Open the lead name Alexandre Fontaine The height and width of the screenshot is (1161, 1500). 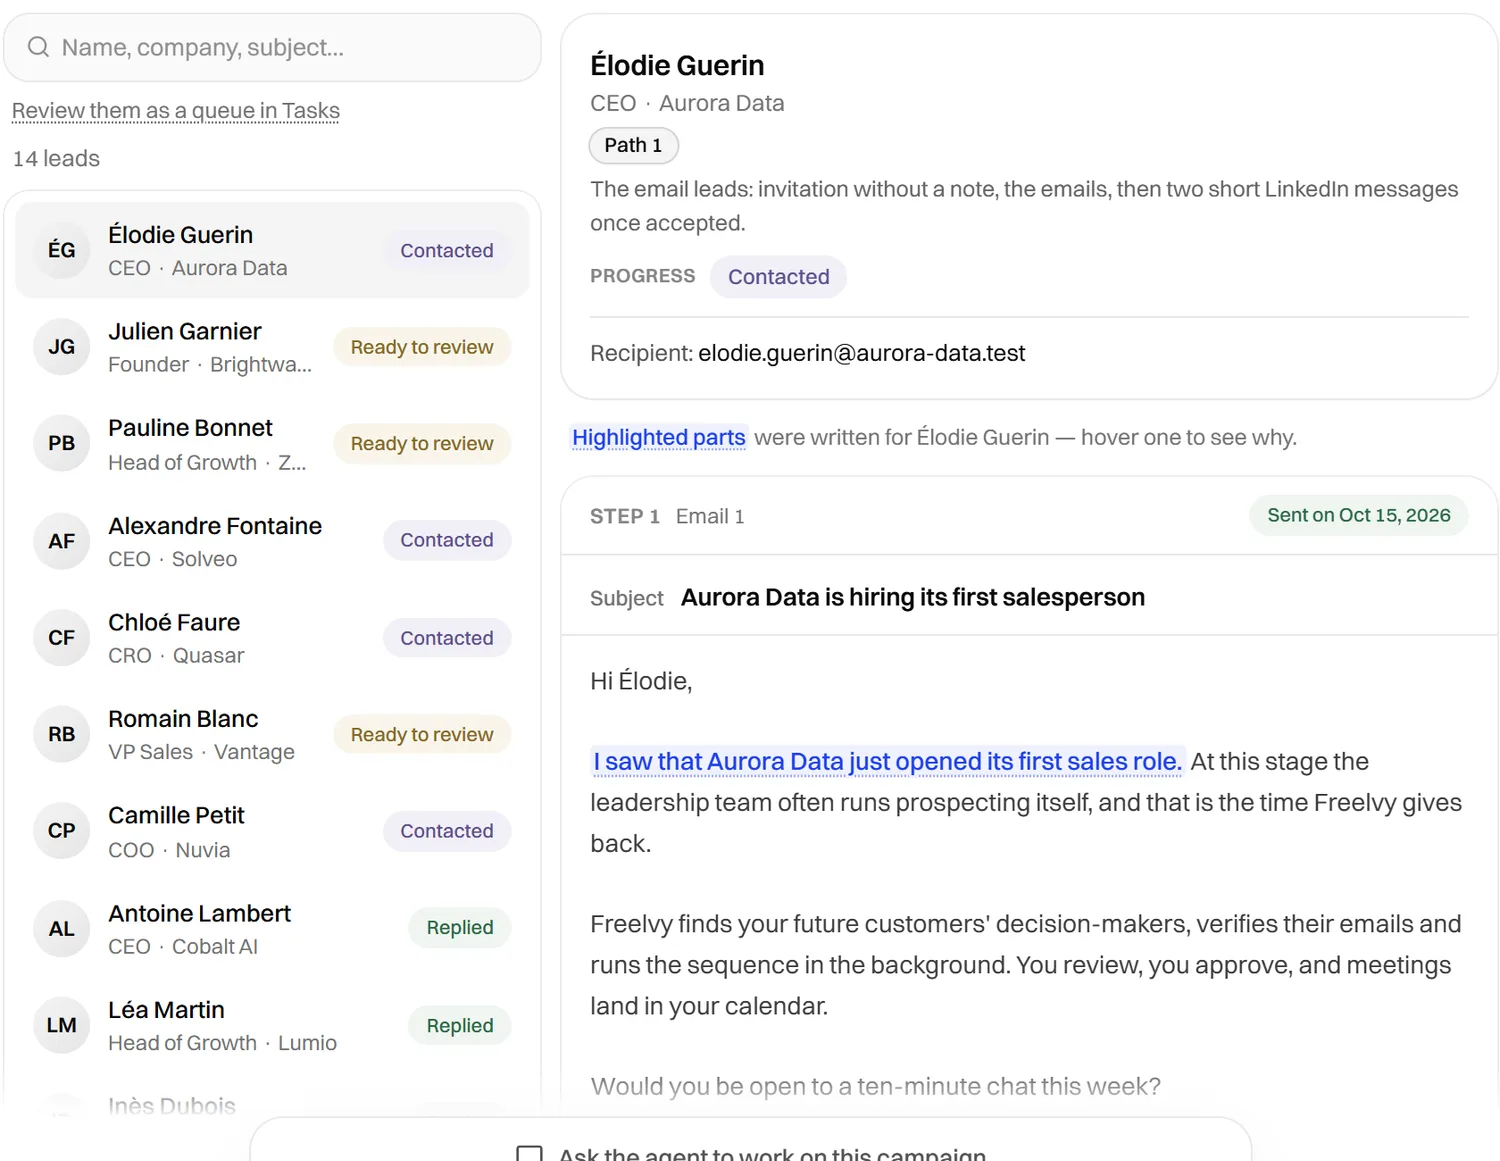[215, 526]
